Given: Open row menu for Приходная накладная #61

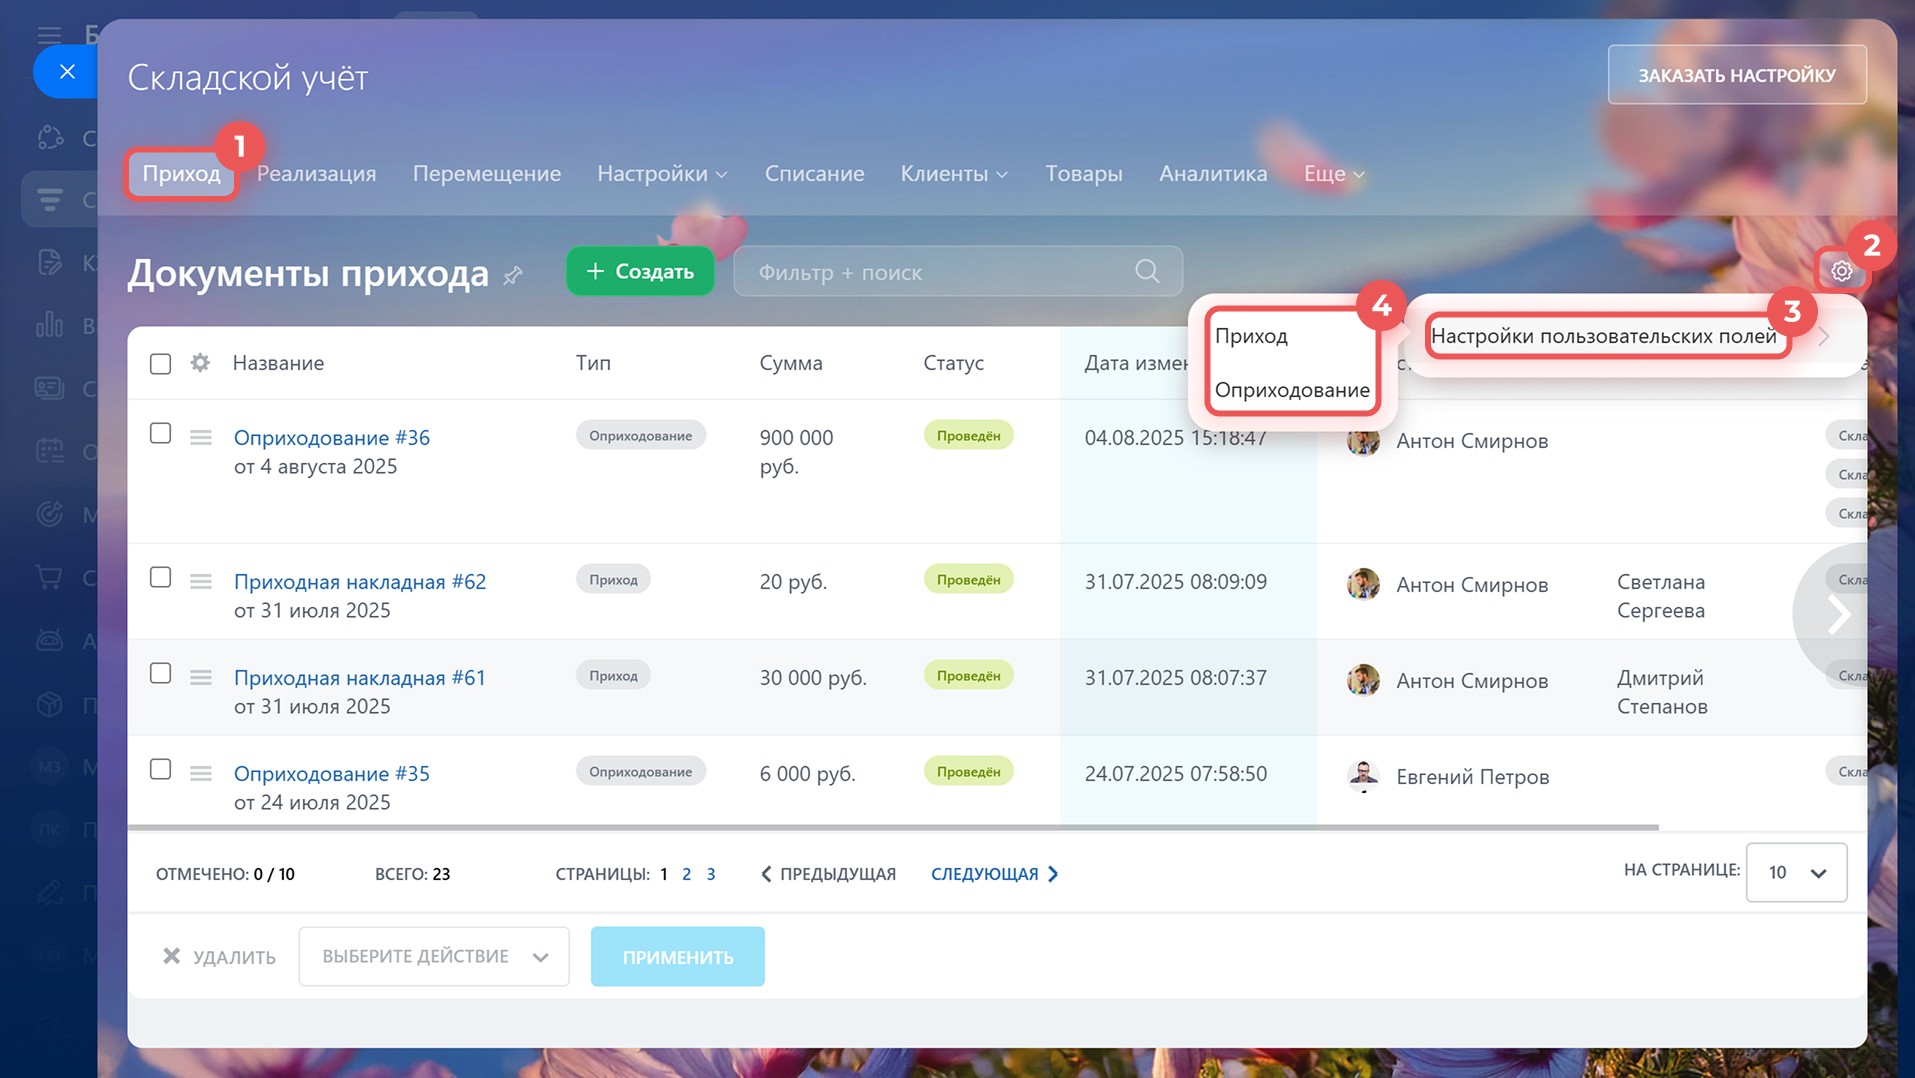Looking at the screenshot, I should [201, 677].
